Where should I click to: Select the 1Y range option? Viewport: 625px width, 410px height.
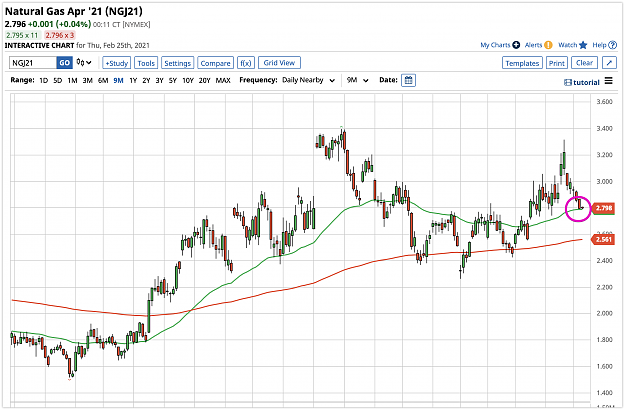[133, 80]
